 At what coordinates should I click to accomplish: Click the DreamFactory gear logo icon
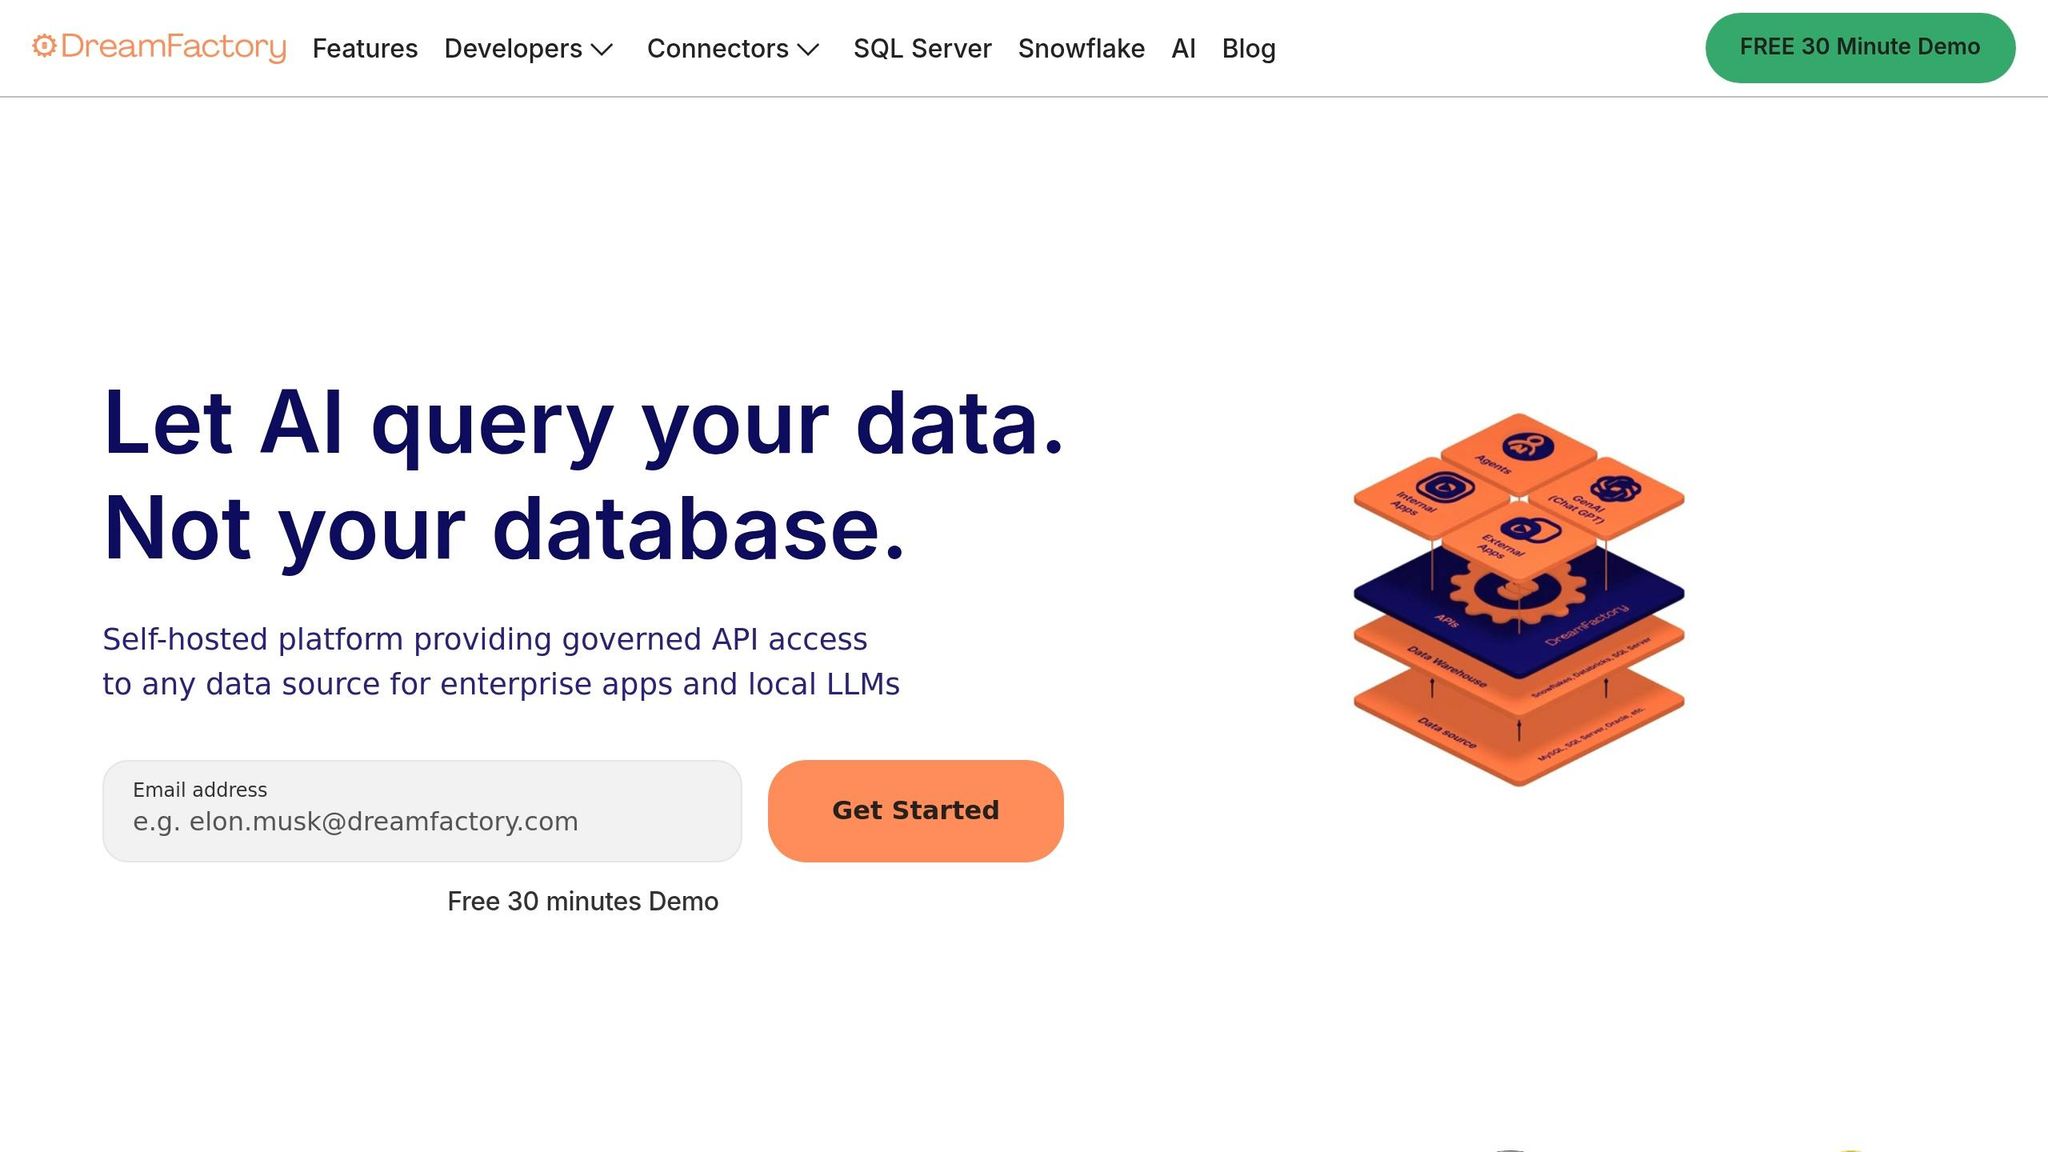pyautogui.click(x=44, y=46)
